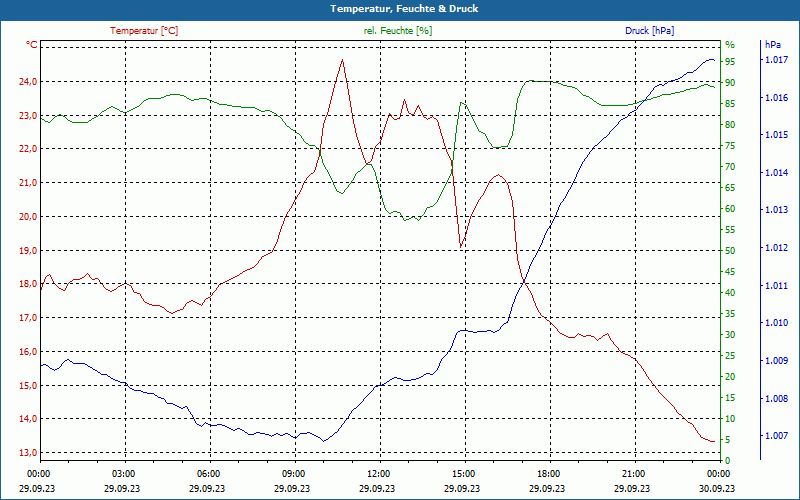The height and width of the screenshot is (500, 800).
Task: Click the 1.015 pressure axis value
Action: click(x=776, y=135)
